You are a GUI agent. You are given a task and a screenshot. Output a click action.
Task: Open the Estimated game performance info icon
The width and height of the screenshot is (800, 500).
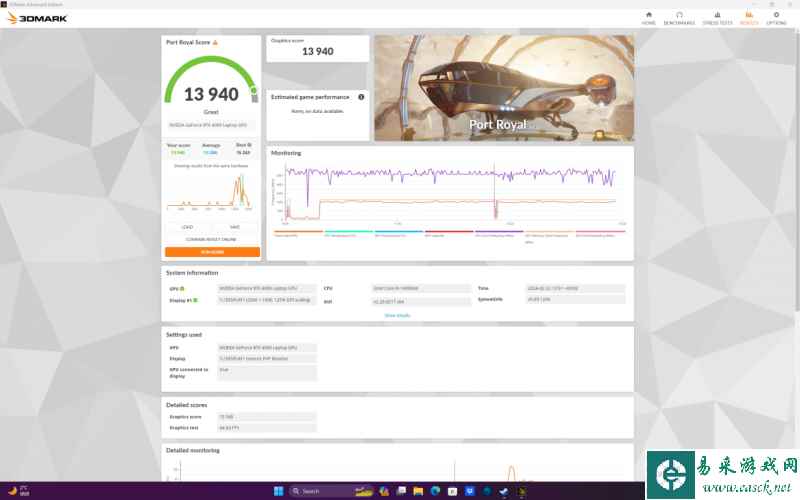tap(361, 97)
